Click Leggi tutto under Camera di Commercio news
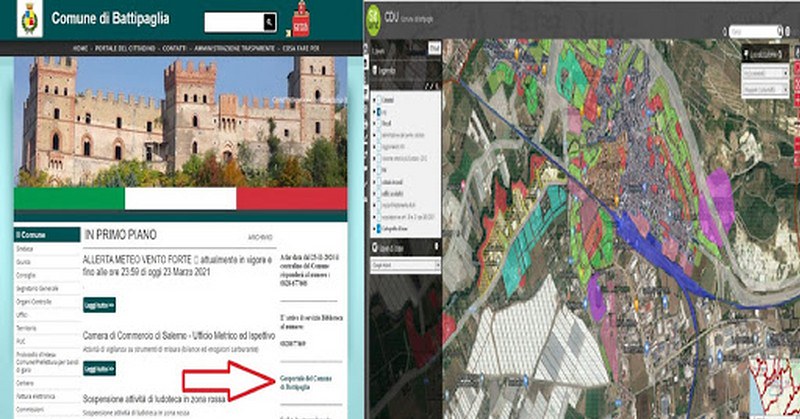The image size is (800, 419). (99, 368)
